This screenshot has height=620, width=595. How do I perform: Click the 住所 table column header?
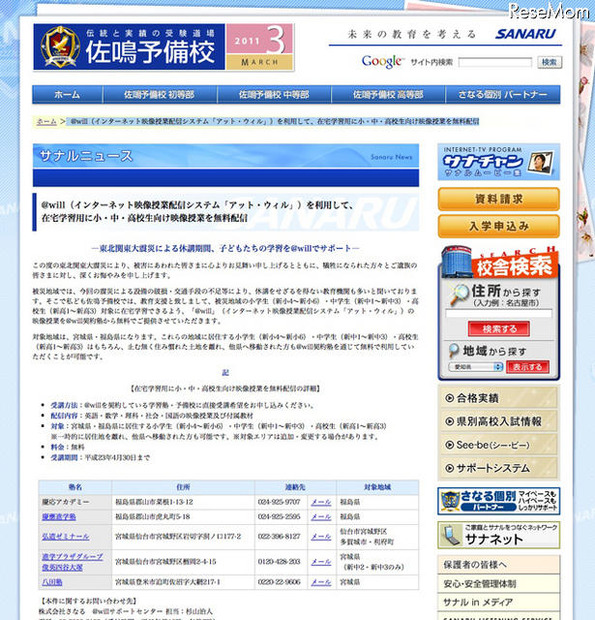click(x=183, y=487)
